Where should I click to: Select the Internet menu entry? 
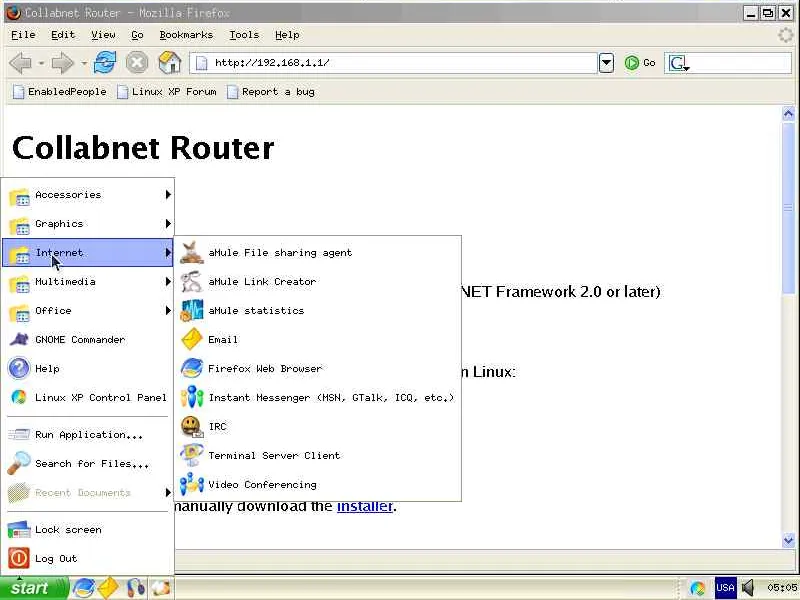click(88, 253)
